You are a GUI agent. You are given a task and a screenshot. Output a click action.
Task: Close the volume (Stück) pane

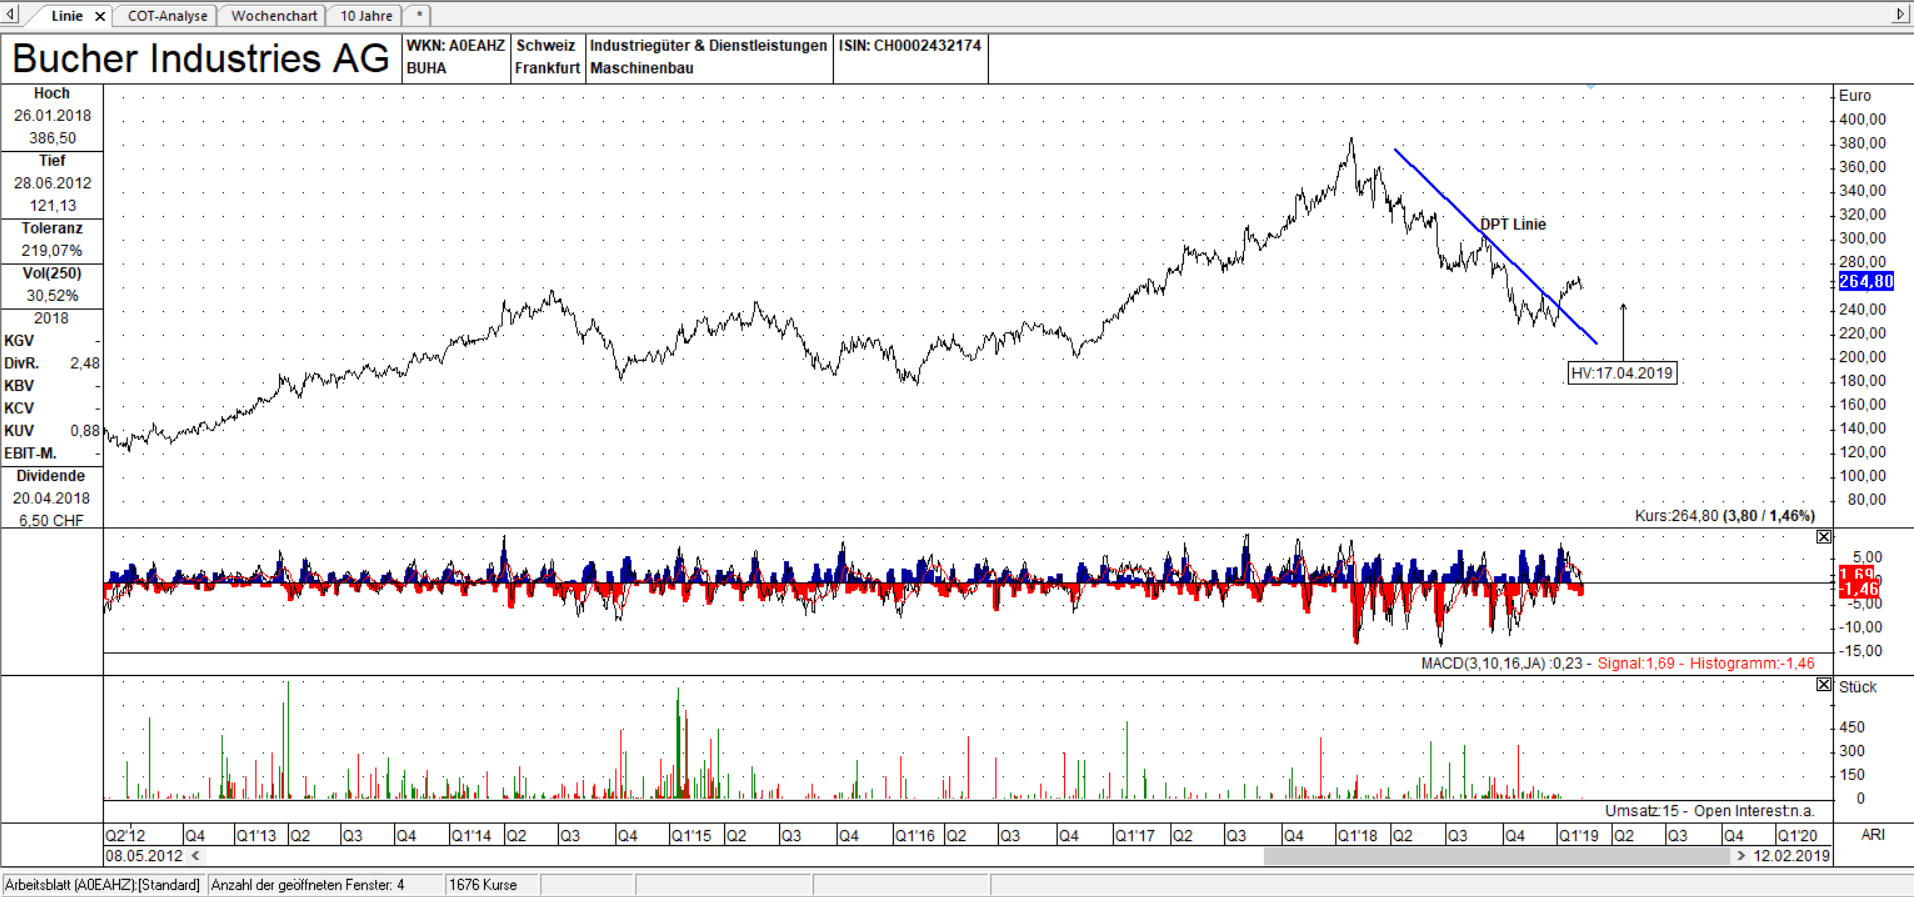[x=1824, y=685]
